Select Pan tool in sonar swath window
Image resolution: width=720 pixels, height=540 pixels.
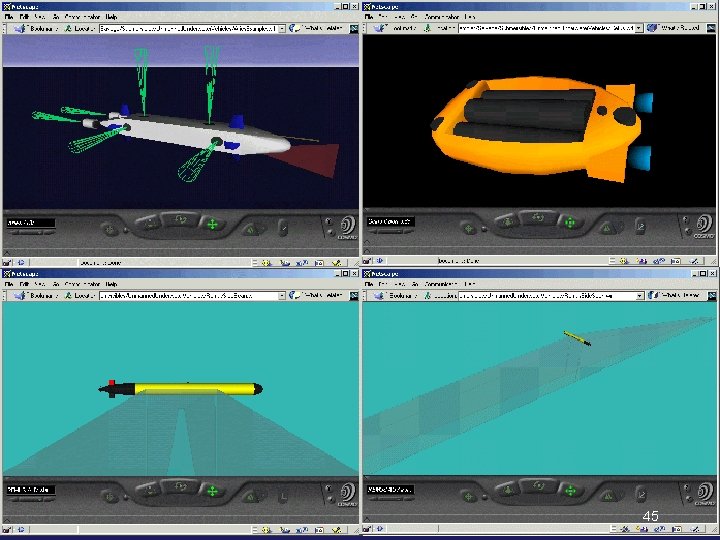[x=570, y=490]
